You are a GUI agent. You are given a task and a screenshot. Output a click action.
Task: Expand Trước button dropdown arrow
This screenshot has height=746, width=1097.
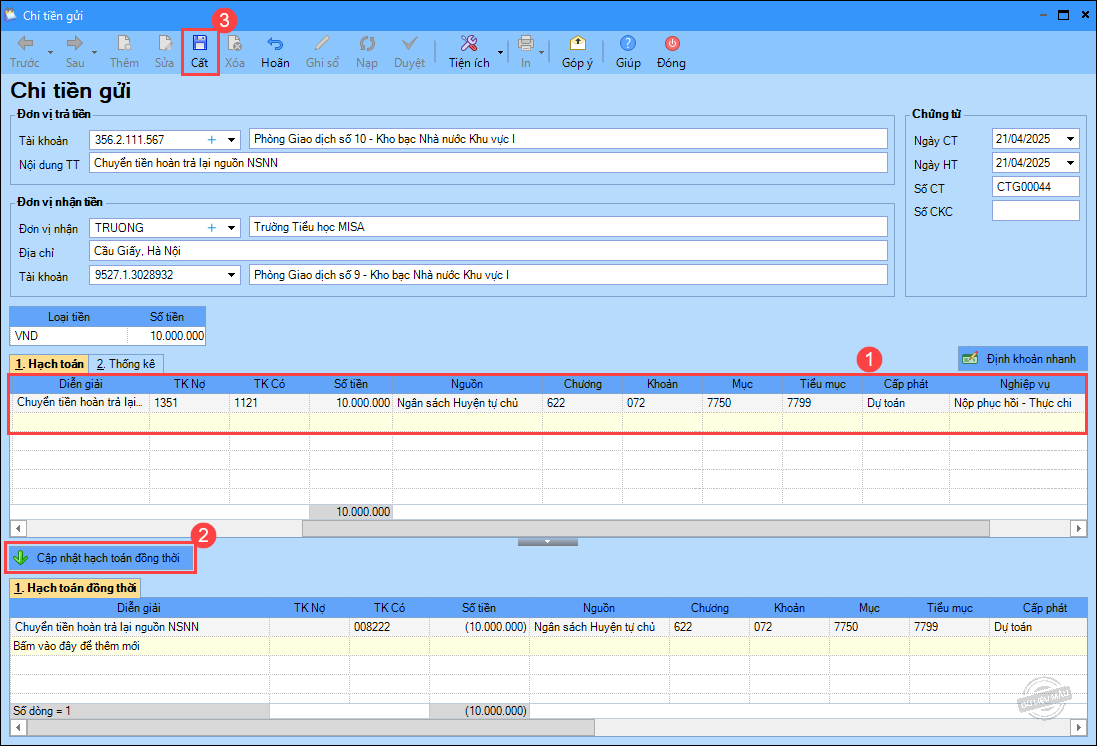coord(50,52)
